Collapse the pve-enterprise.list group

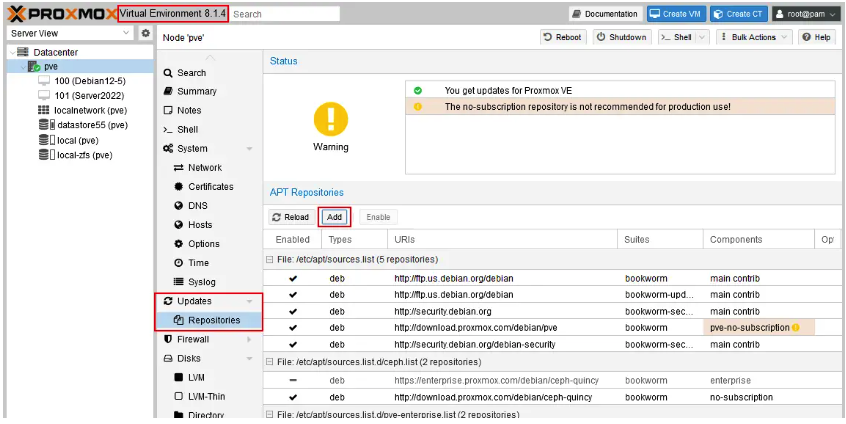[269, 414]
